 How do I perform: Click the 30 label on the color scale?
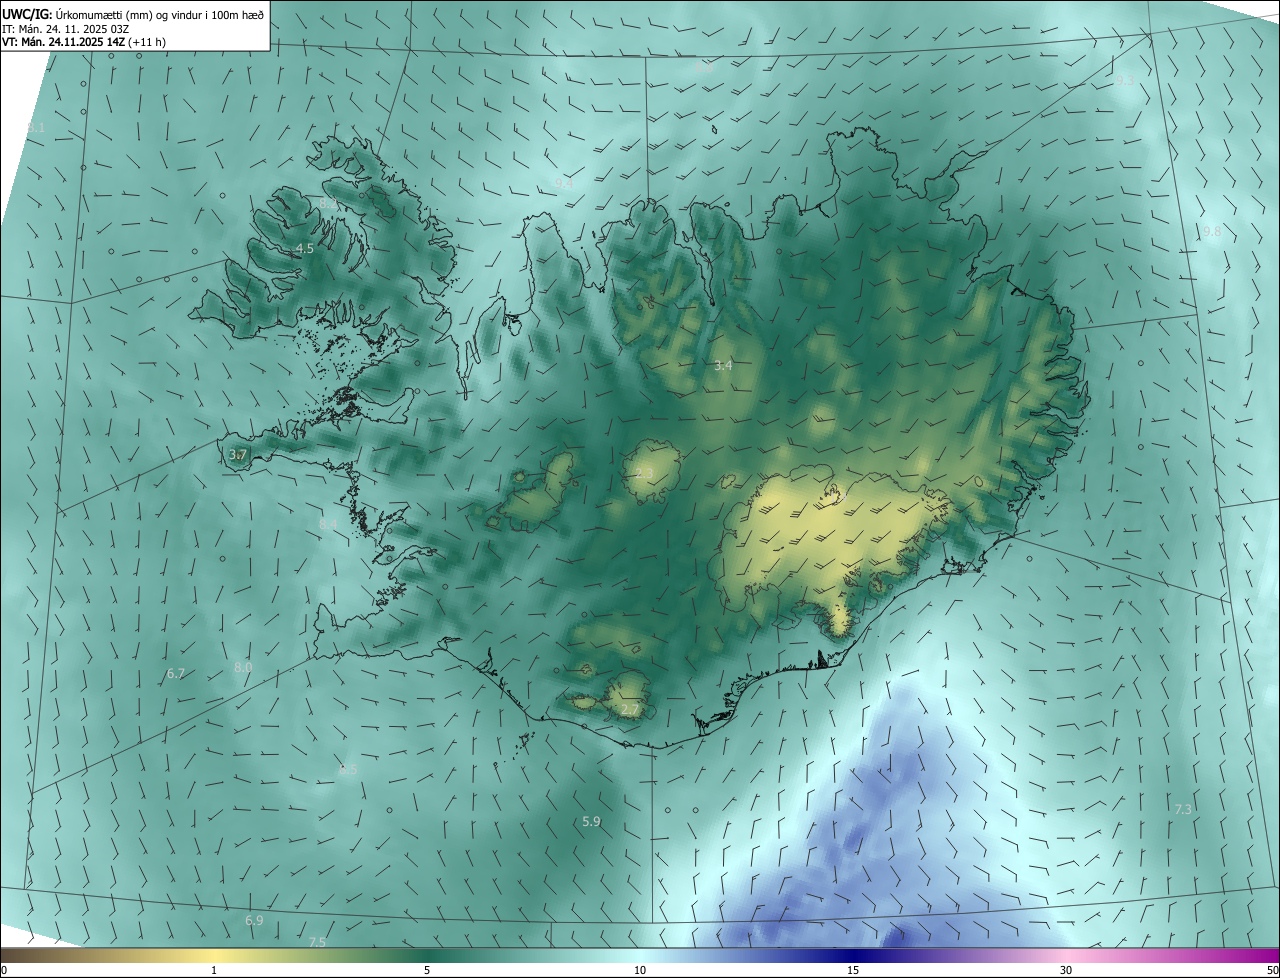[x=1066, y=970]
